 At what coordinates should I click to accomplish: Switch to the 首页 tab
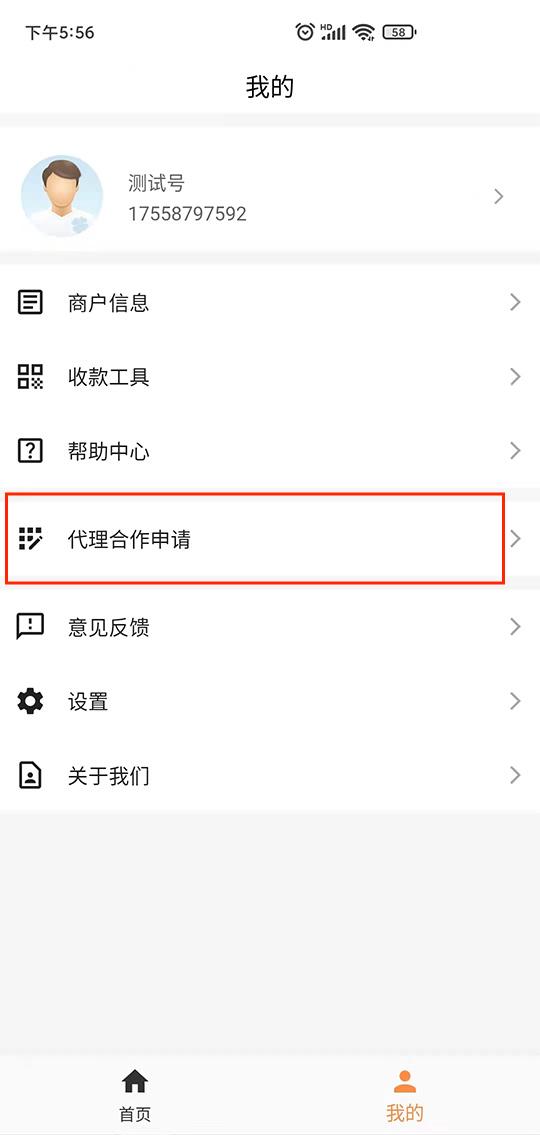[x=135, y=1095]
